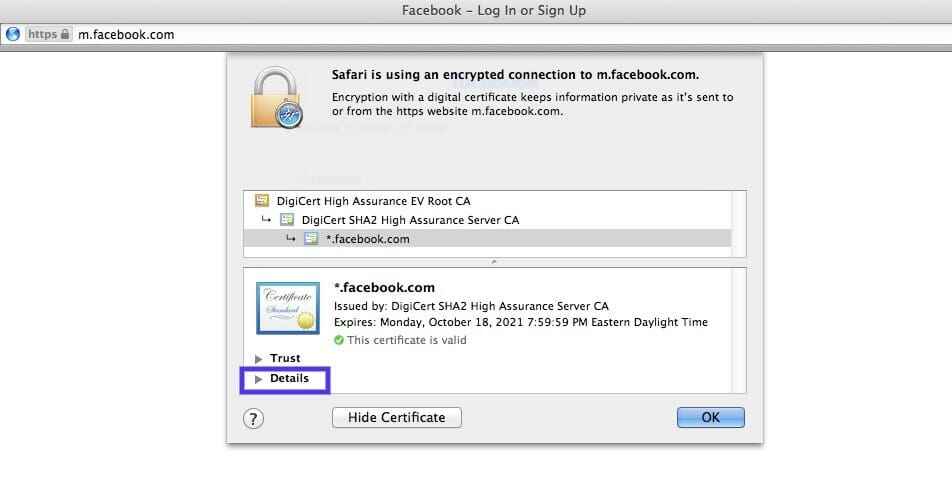Select DigiCert SHA2 High Assurance Server CA row
952x477 pixels.
[410, 220]
